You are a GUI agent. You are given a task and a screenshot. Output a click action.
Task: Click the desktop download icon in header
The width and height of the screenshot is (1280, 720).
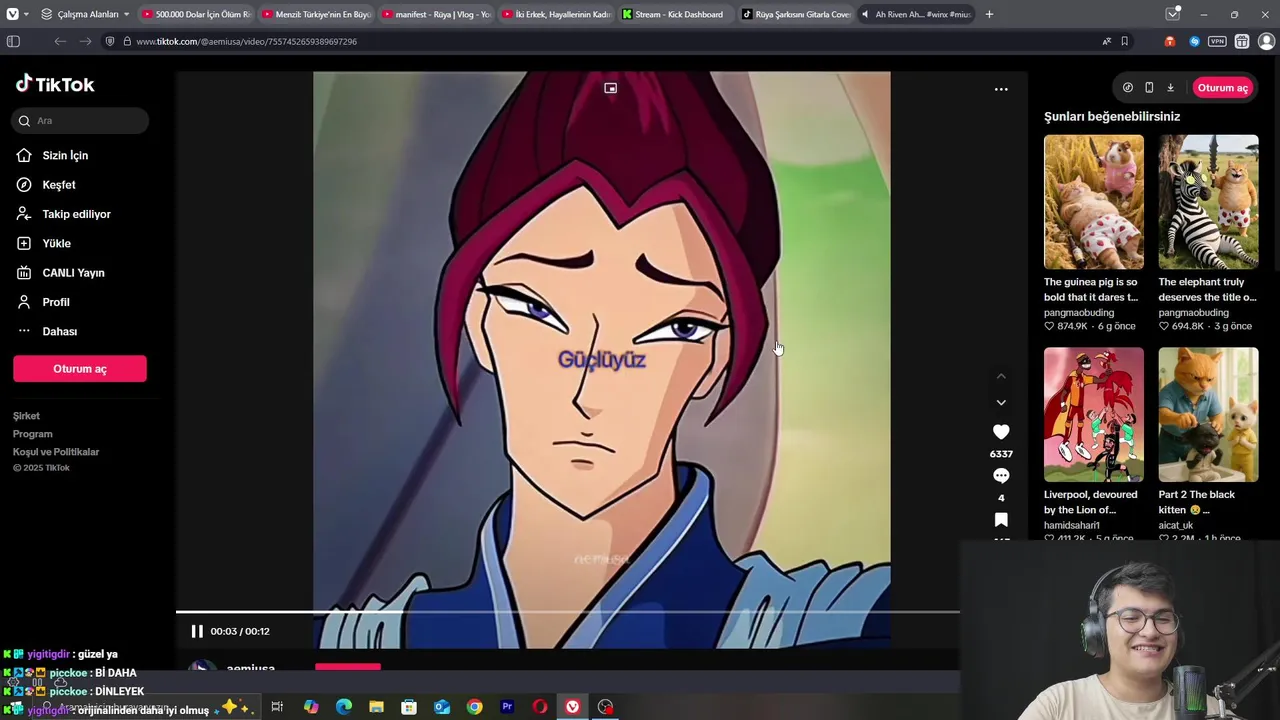[1170, 88]
